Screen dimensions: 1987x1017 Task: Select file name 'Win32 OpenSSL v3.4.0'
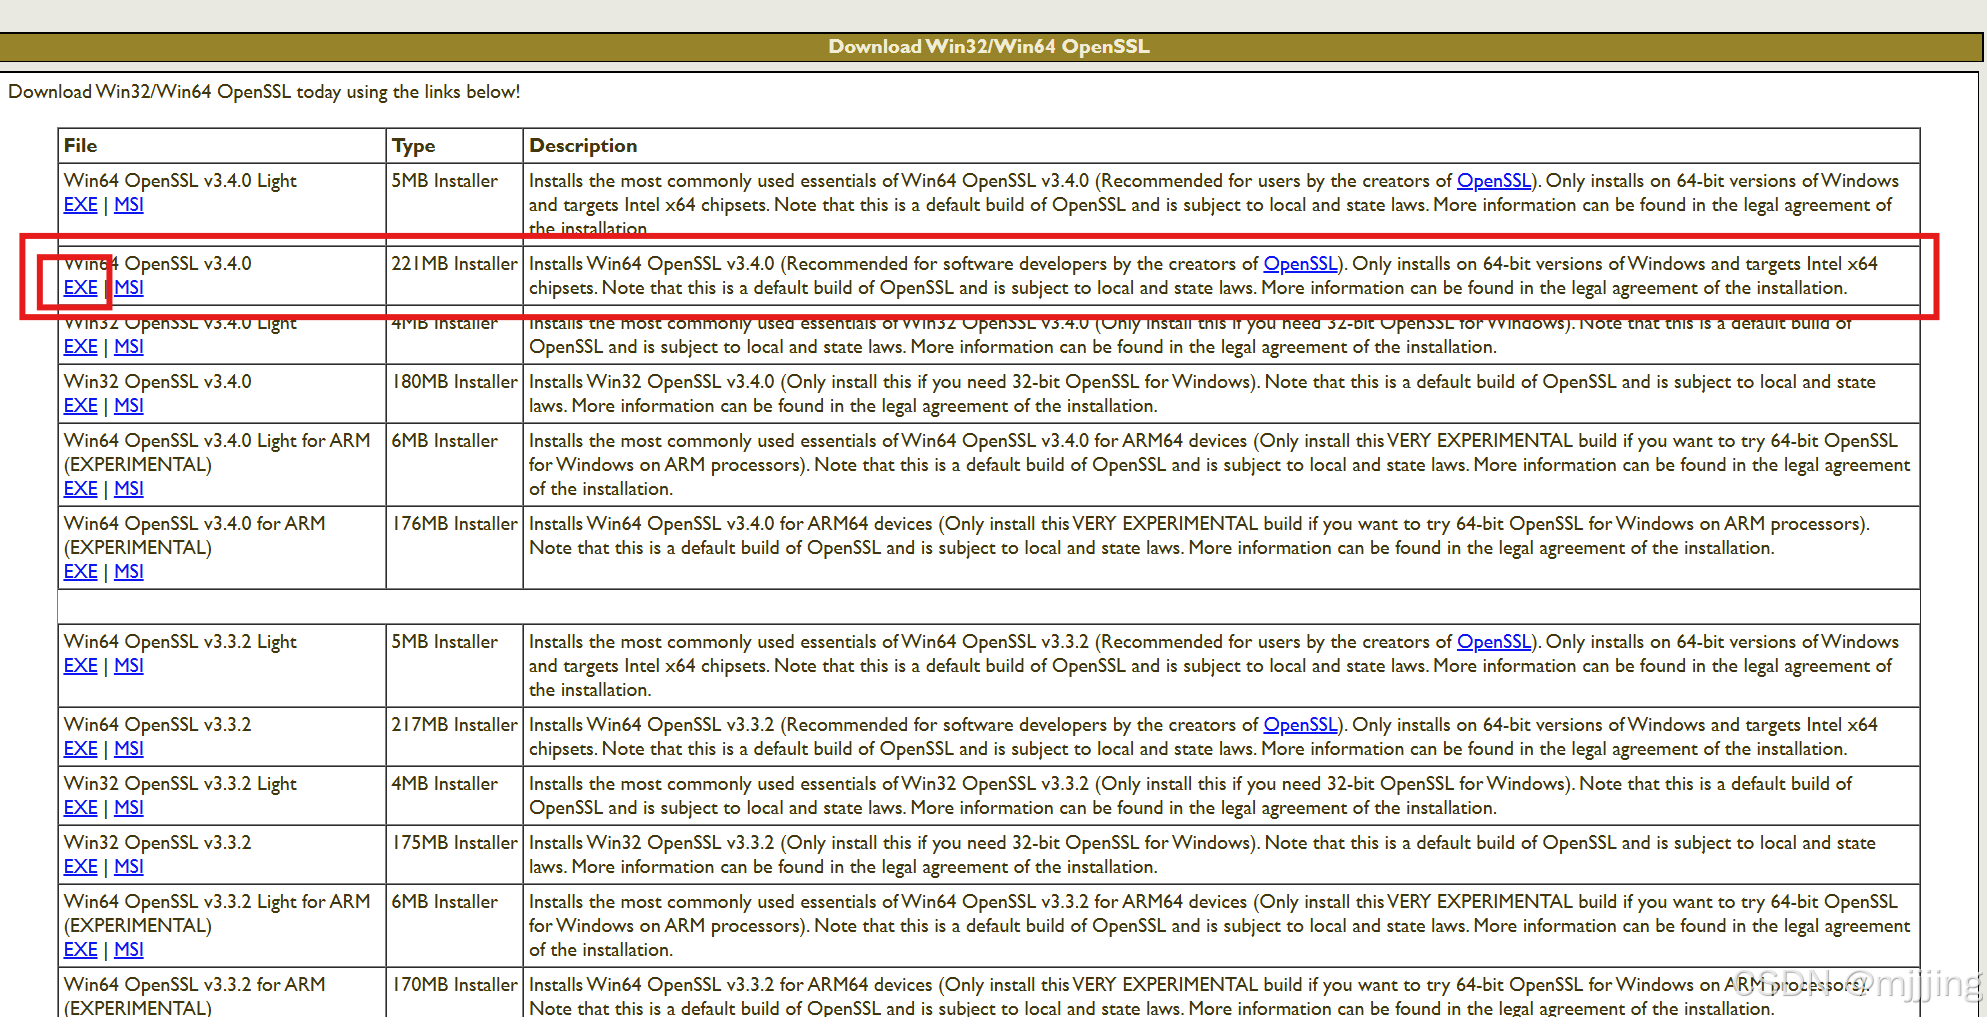point(158,382)
